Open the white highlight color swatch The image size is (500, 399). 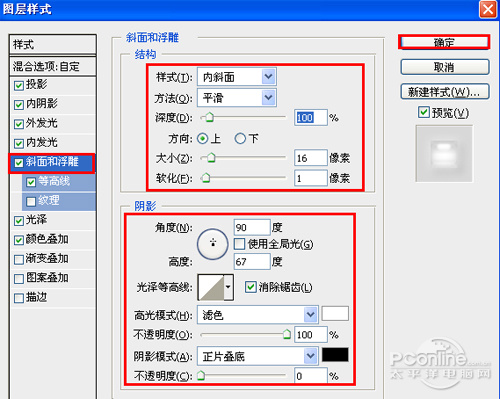pos(335,314)
